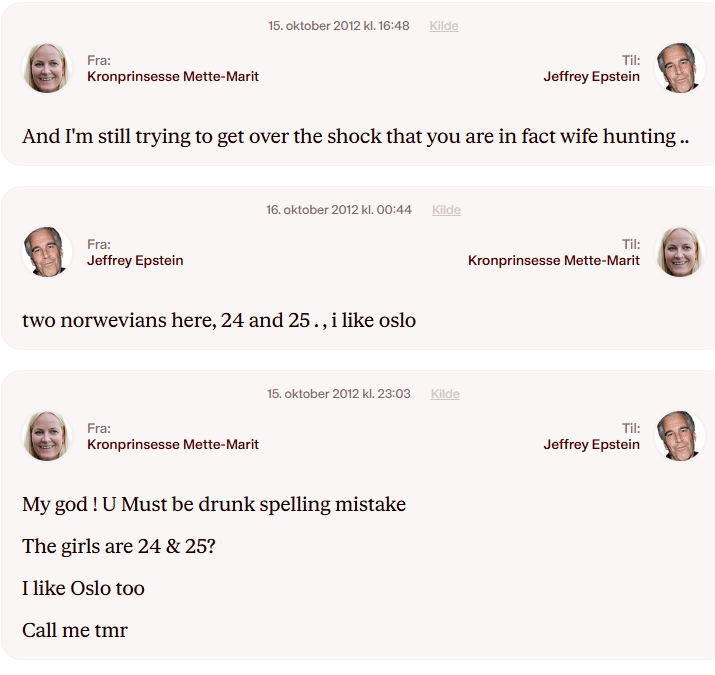Select sender name Jeffrey Epstein in 00:44 message
The image size is (715, 675).
tap(135, 261)
